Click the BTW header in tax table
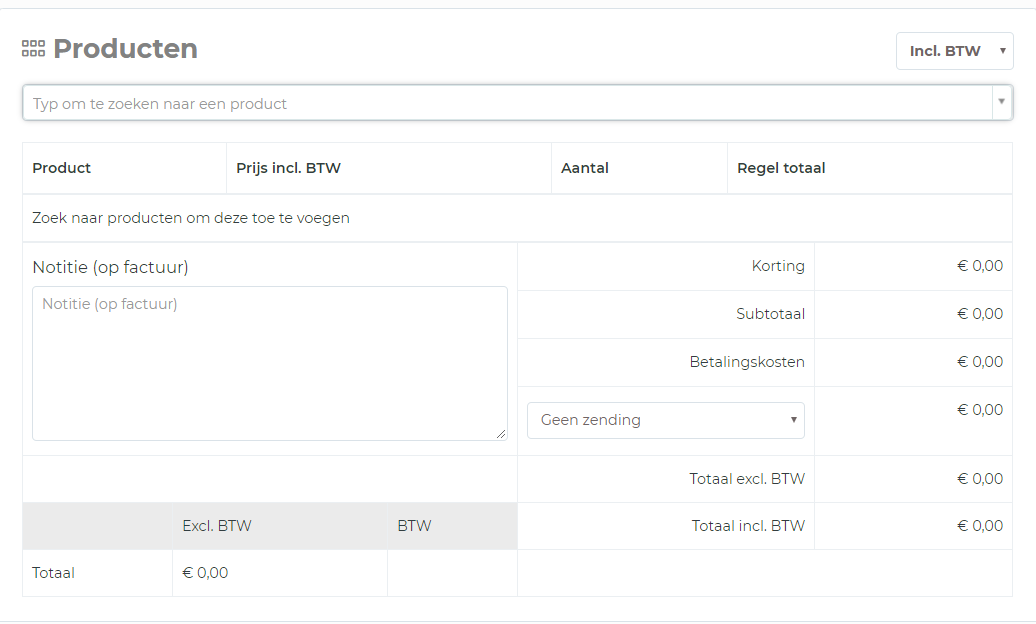 pyautogui.click(x=414, y=526)
